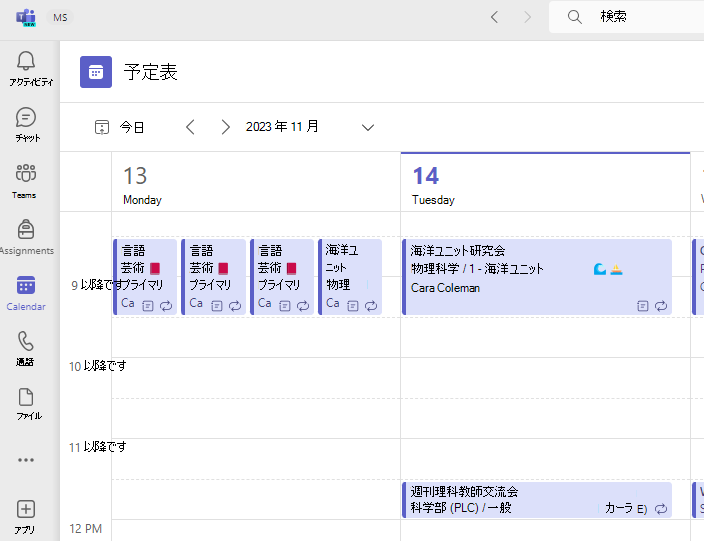704x541 pixels.
Task: Select Calendar in the sidebar
Action: tap(26, 293)
